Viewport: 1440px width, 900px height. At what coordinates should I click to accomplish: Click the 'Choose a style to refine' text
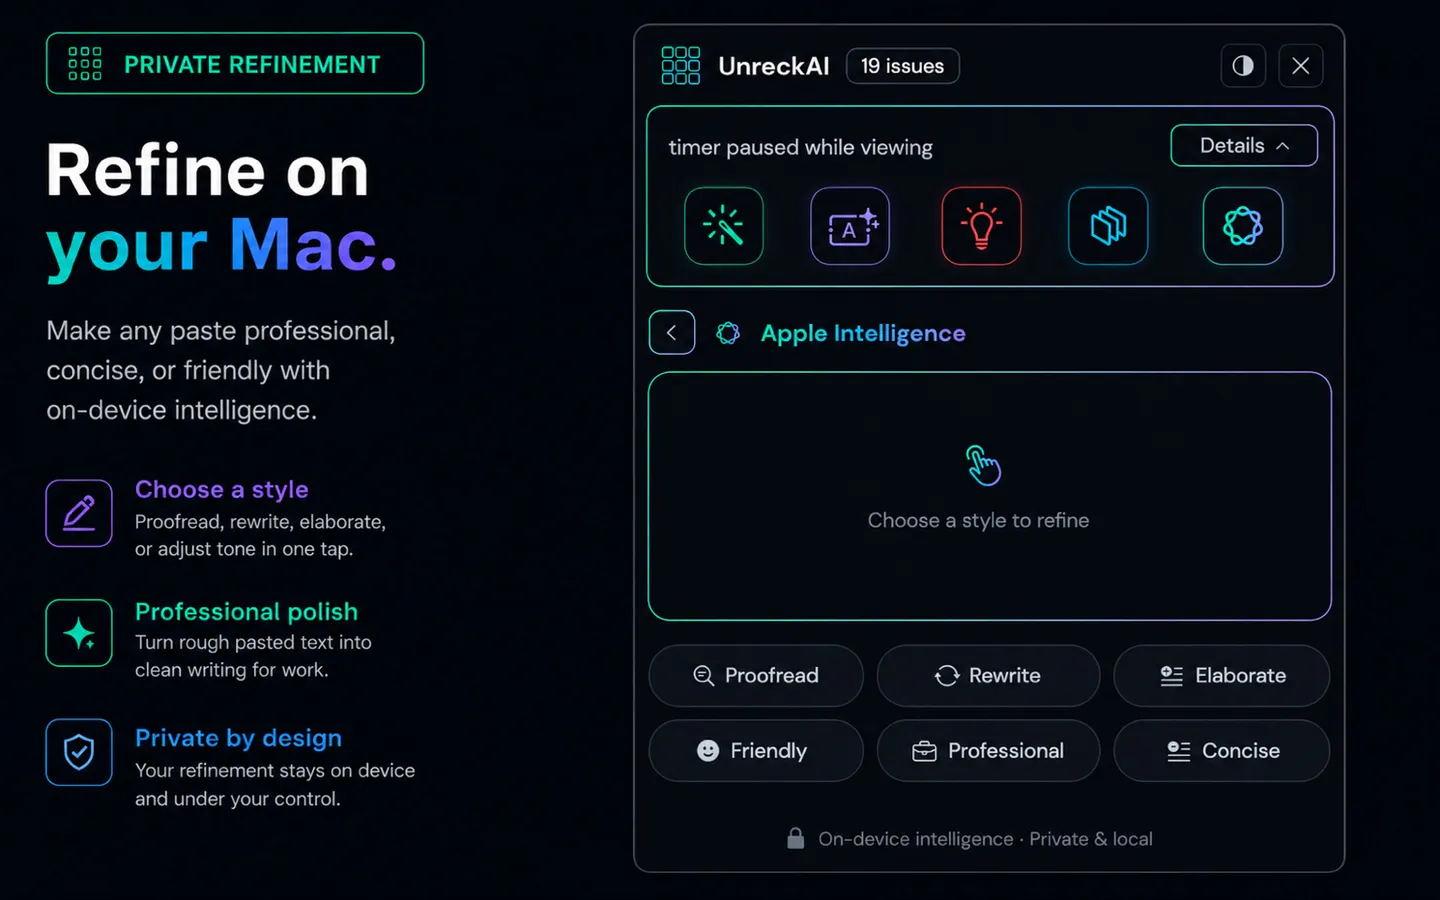click(x=978, y=520)
